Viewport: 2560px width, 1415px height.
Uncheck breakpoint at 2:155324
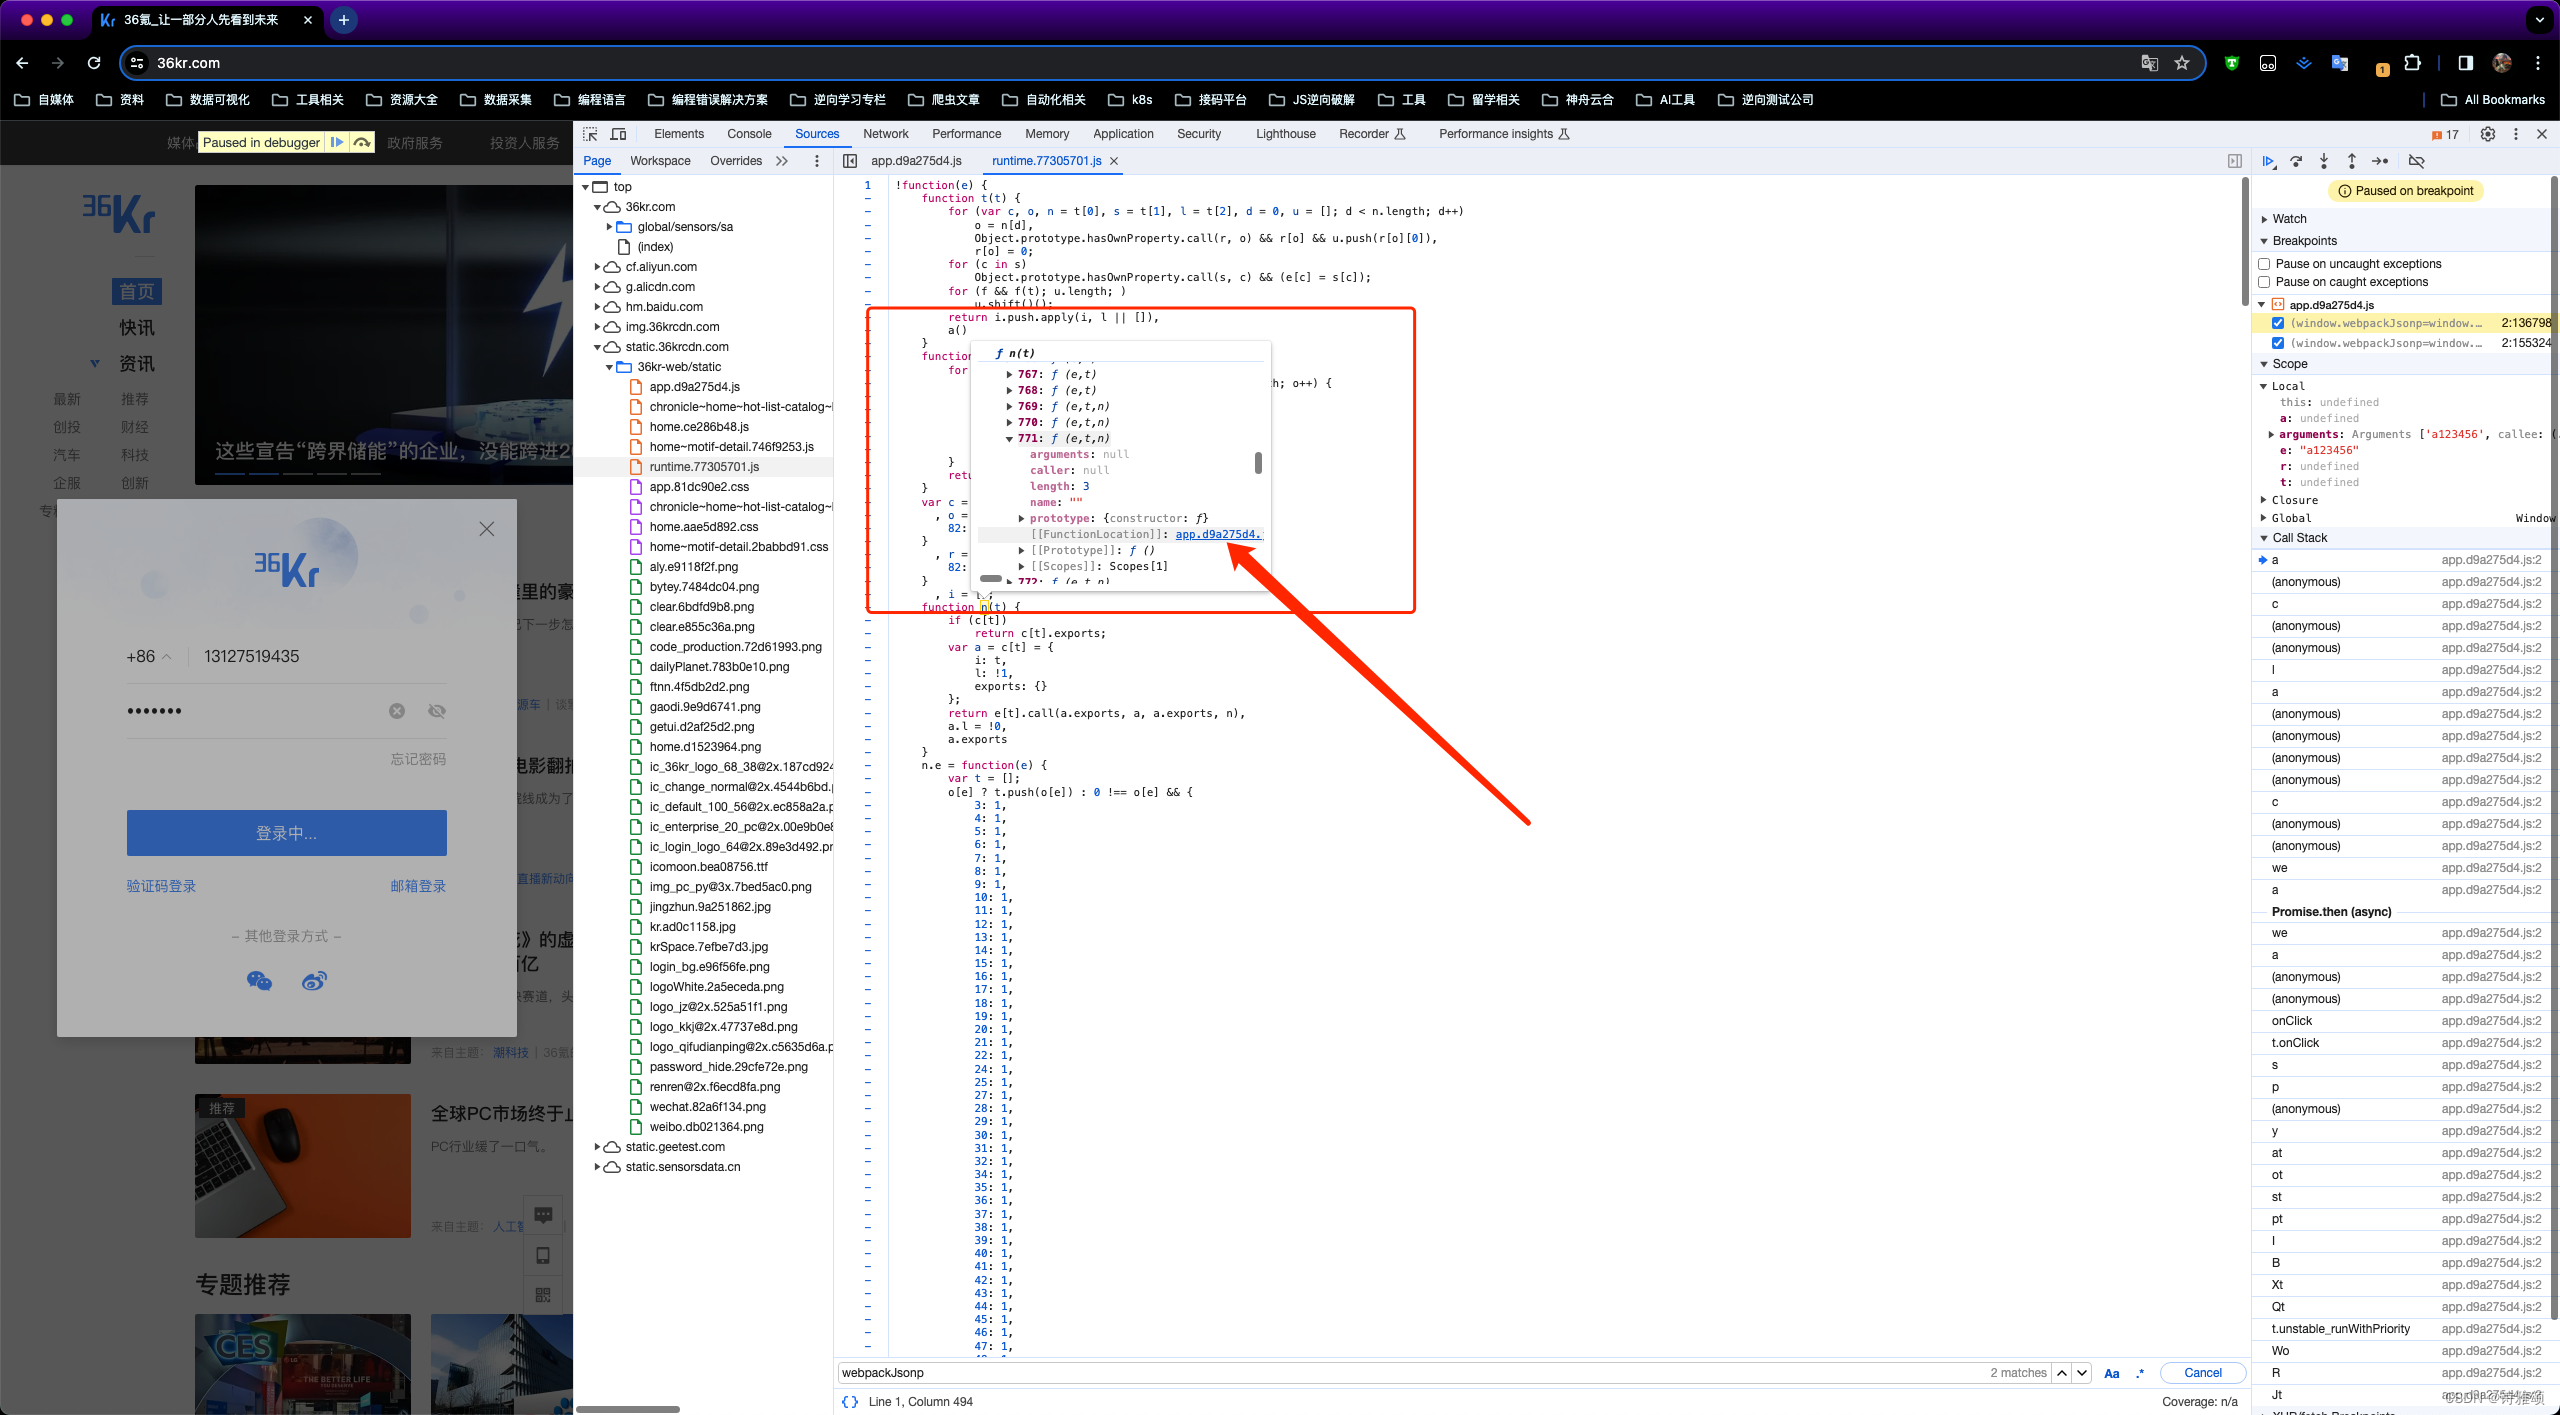pos(2278,343)
